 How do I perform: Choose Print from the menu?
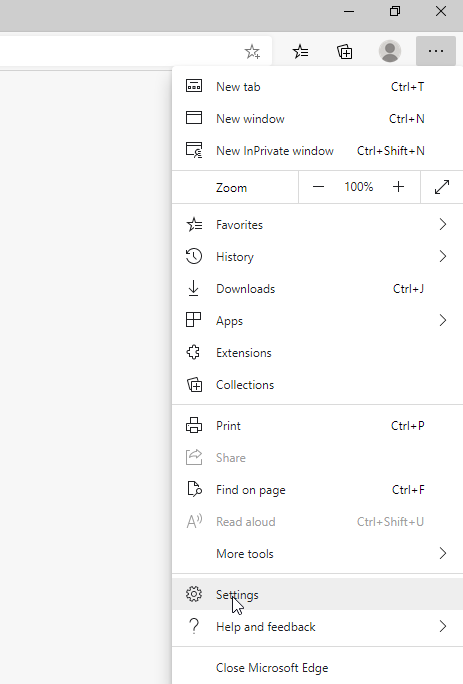coord(317,425)
